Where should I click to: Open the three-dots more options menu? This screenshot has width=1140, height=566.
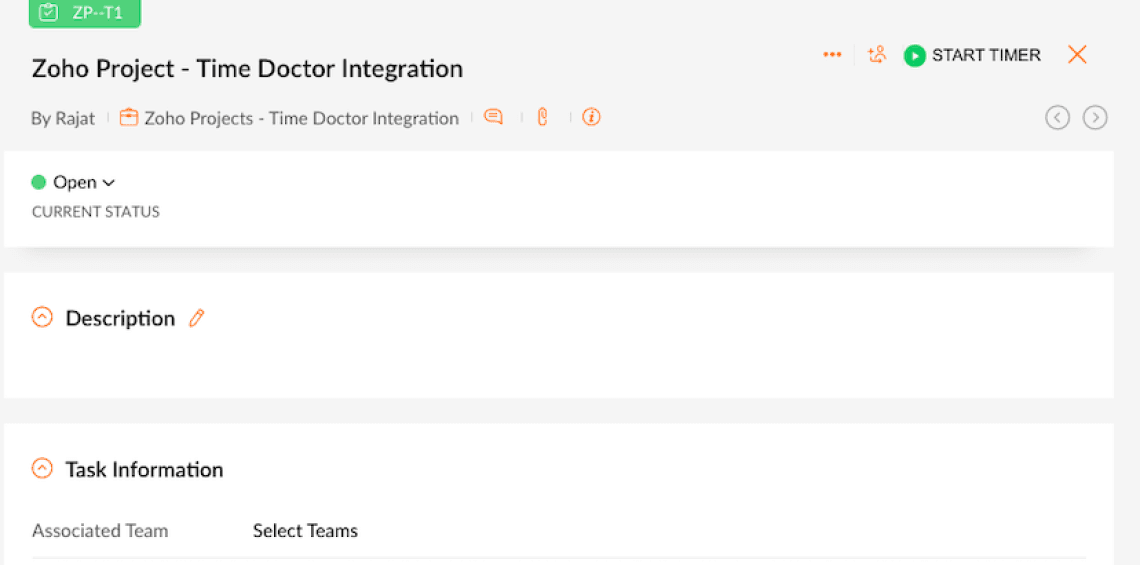click(x=832, y=55)
